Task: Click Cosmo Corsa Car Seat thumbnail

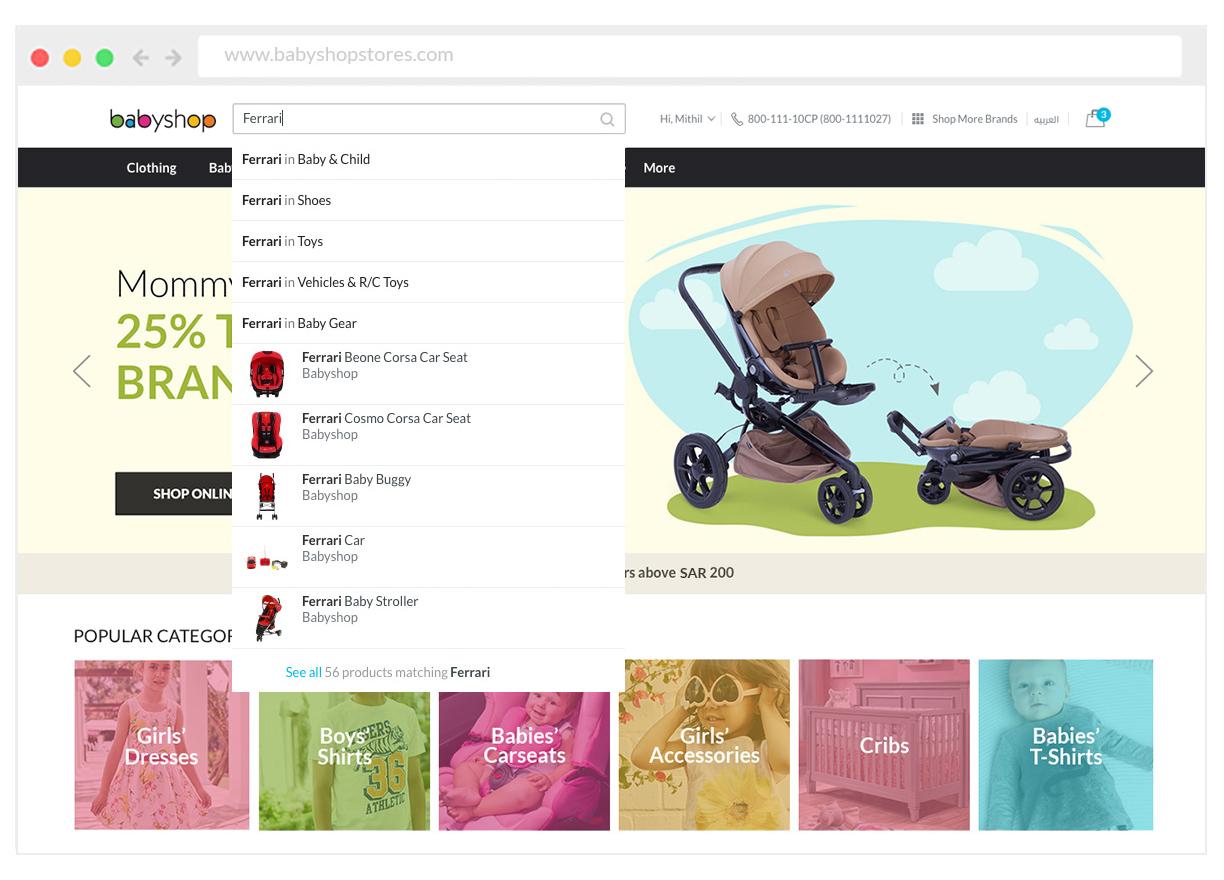Action: click(267, 435)
